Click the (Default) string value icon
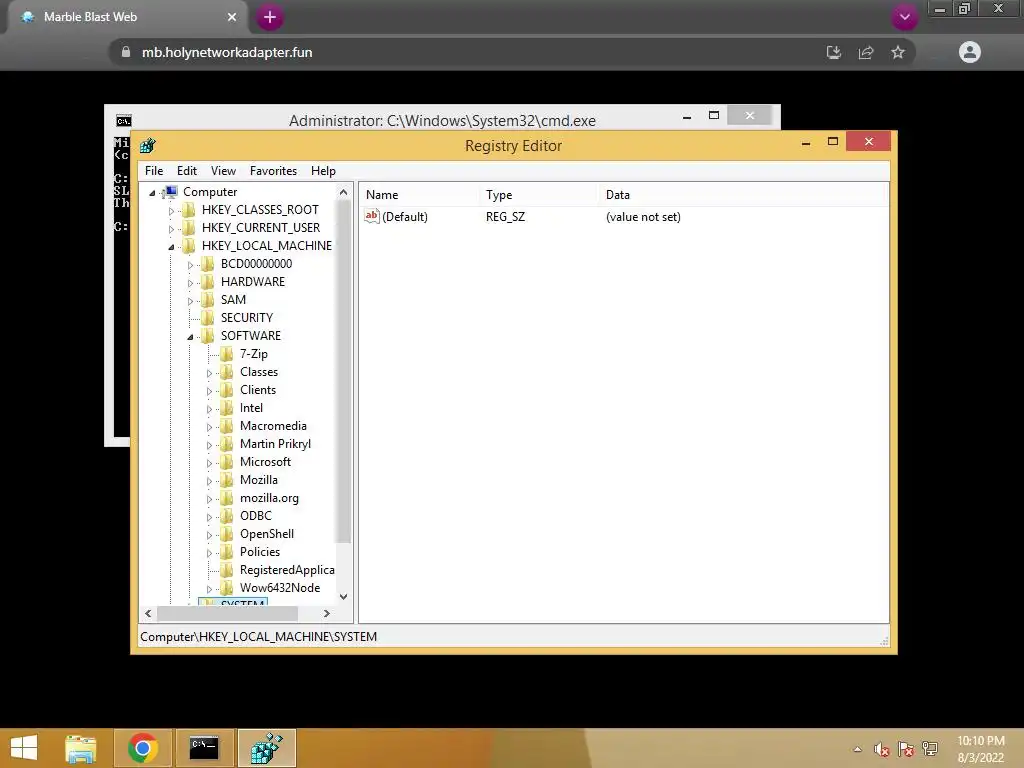 372,216
